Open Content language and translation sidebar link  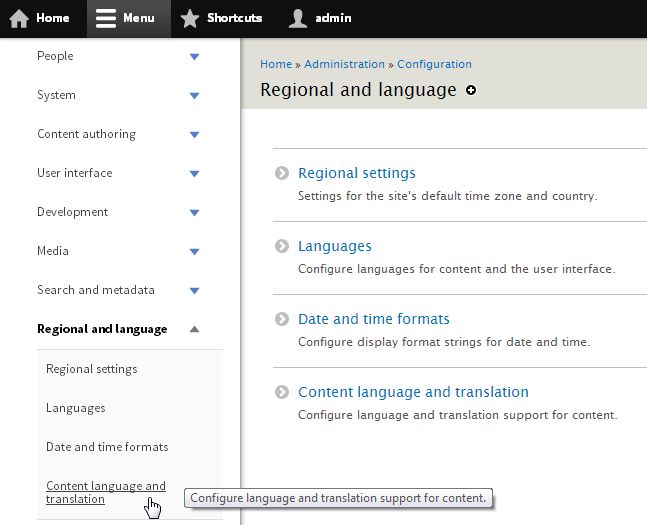(106, 492)
